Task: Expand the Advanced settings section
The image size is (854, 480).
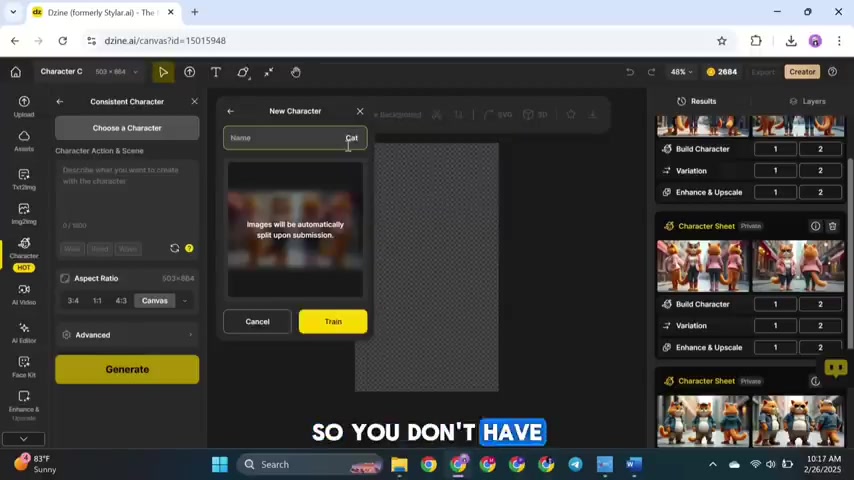Action: [x=127, y=335]
